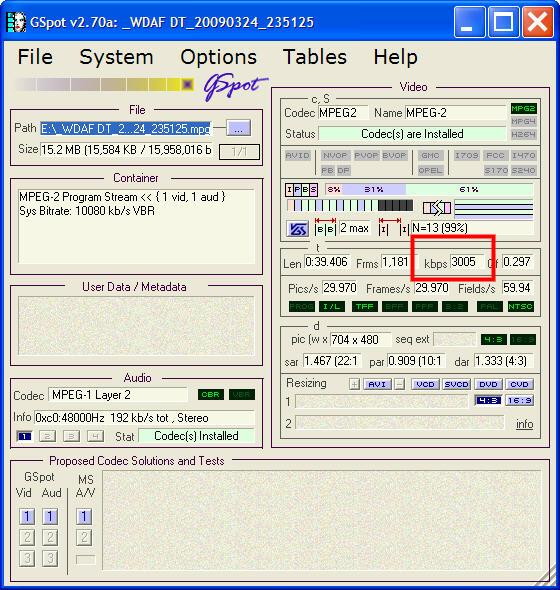
Task: Click the VCD resizing preset button
Action: (x=425, y=384)
